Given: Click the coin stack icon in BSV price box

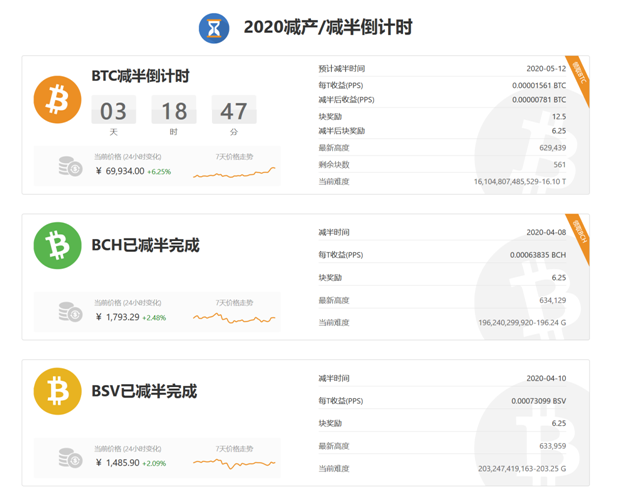Looking at the screenshot, I should coord(70,458).
